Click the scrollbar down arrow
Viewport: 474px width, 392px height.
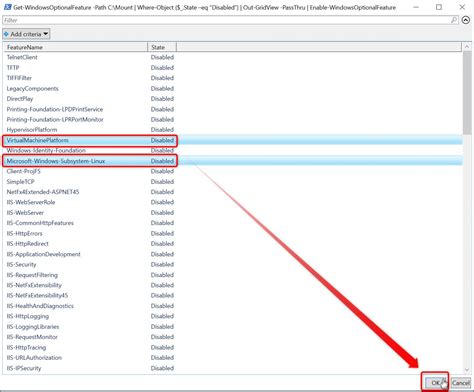(x=467, y=369)
